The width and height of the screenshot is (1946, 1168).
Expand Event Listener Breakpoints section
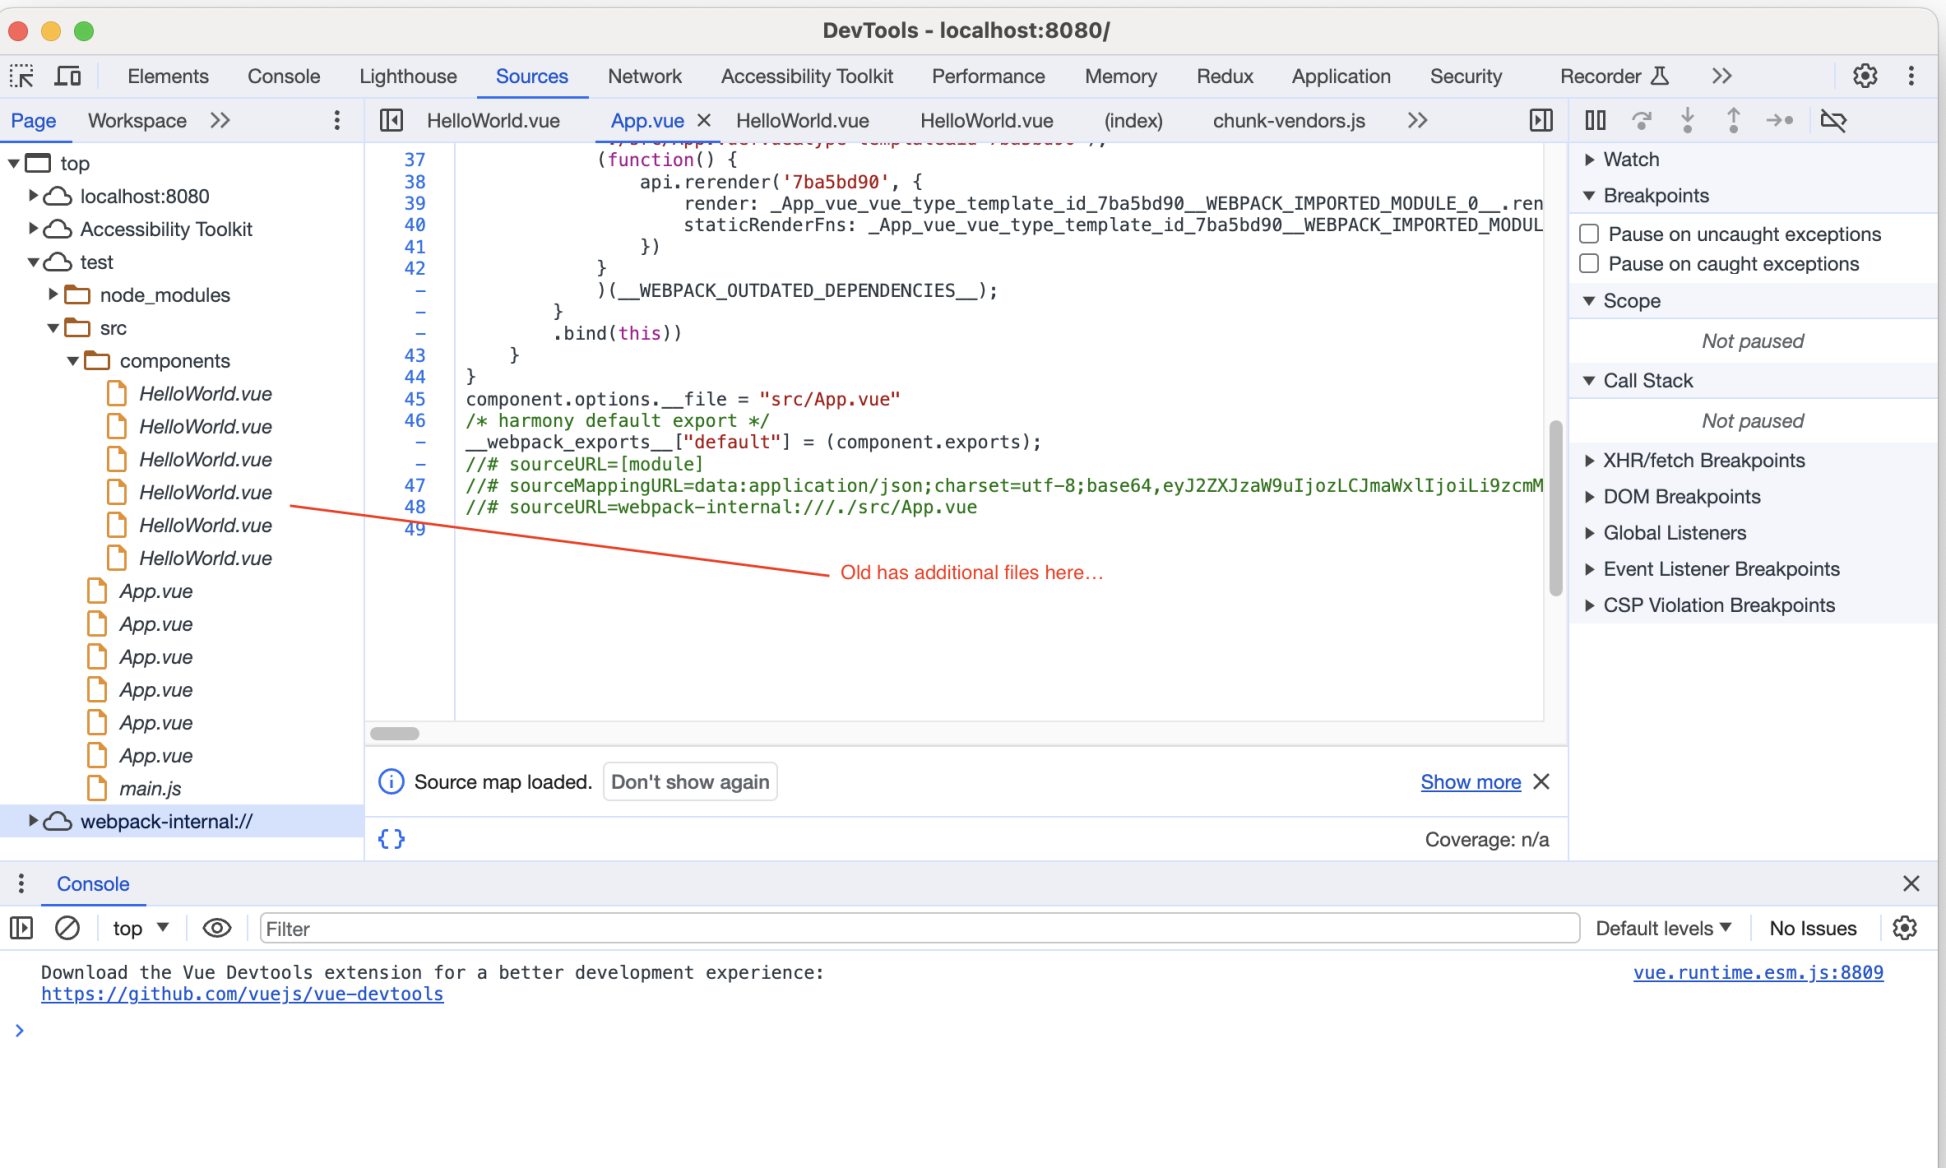[1589, 569]
